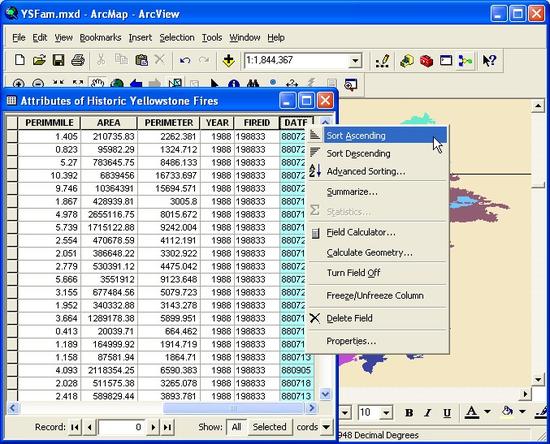Show Selected records button
The image size is (550, 444).
269,427
